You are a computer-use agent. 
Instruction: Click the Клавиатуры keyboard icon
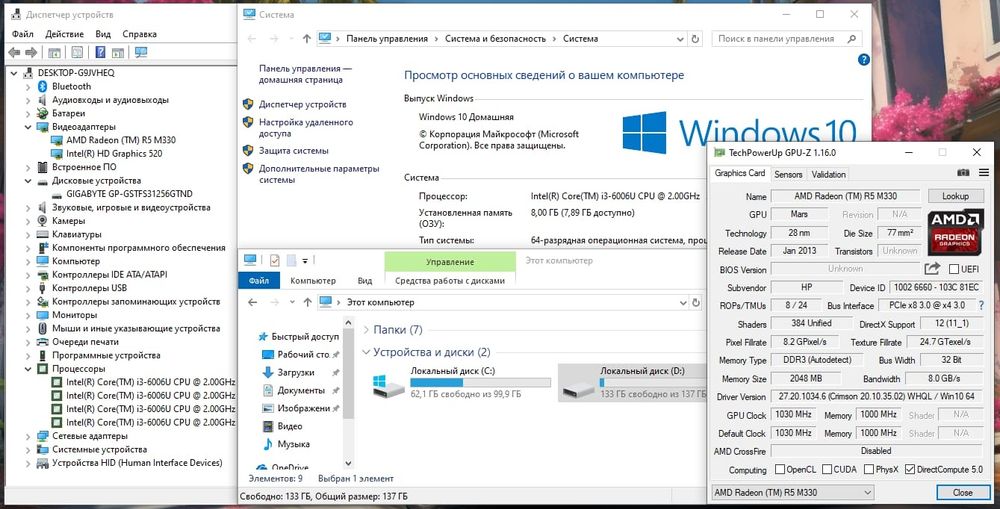pyautogui.click(x=43, y=234)
